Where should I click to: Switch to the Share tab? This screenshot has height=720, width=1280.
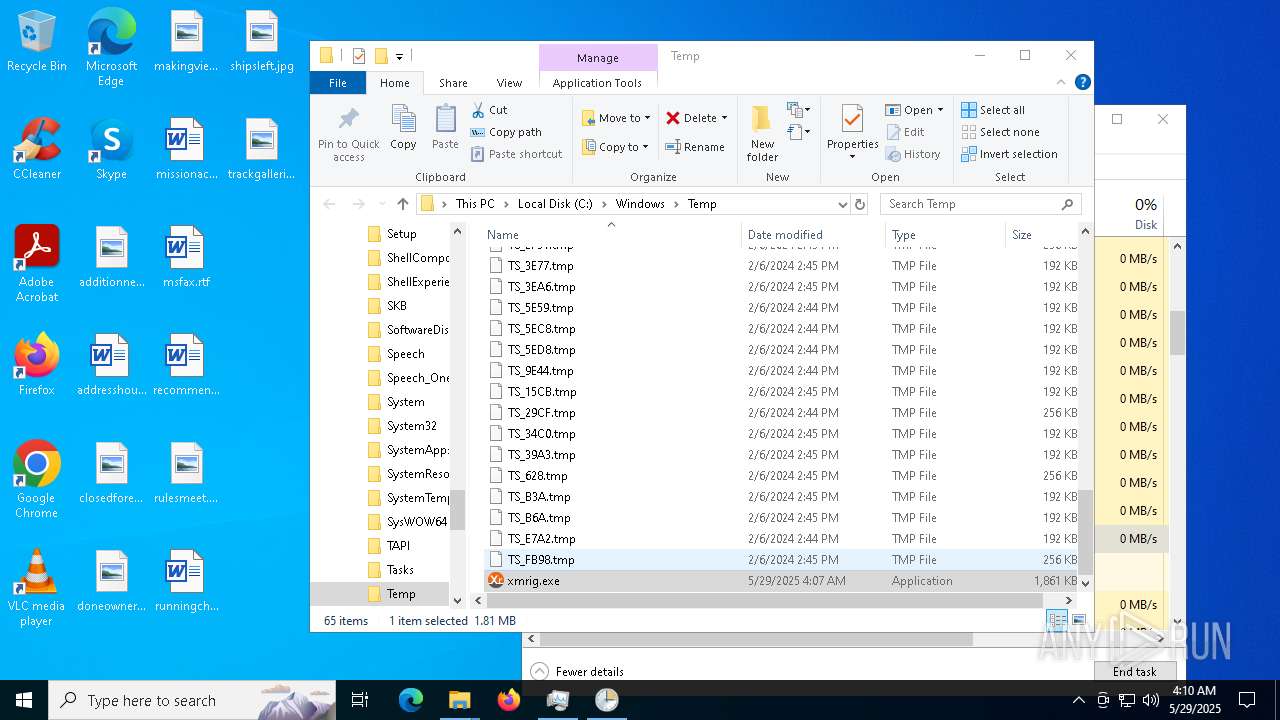[453, 83]
